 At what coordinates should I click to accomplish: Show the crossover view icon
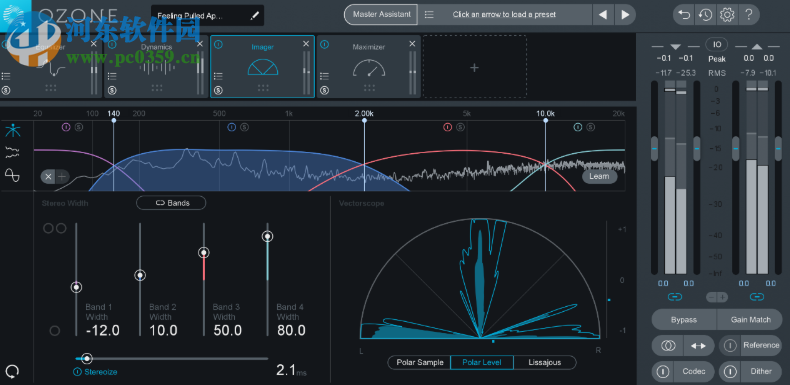point(13,131)
